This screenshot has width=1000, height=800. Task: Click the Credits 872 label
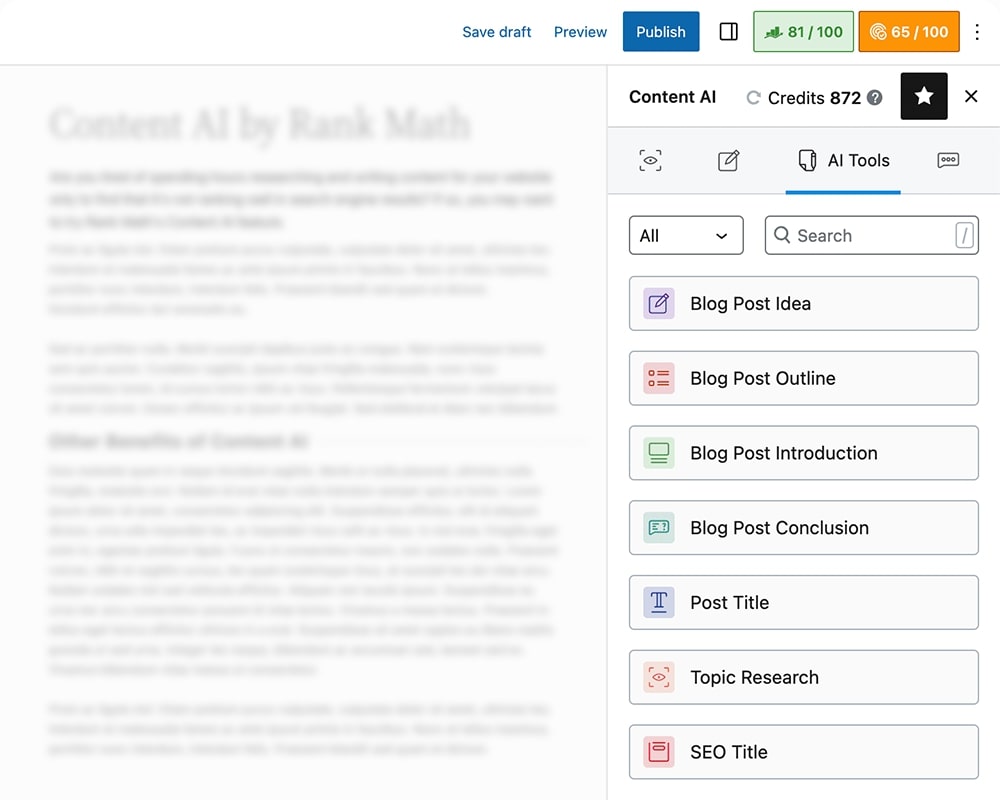click(x=814, y=98)
